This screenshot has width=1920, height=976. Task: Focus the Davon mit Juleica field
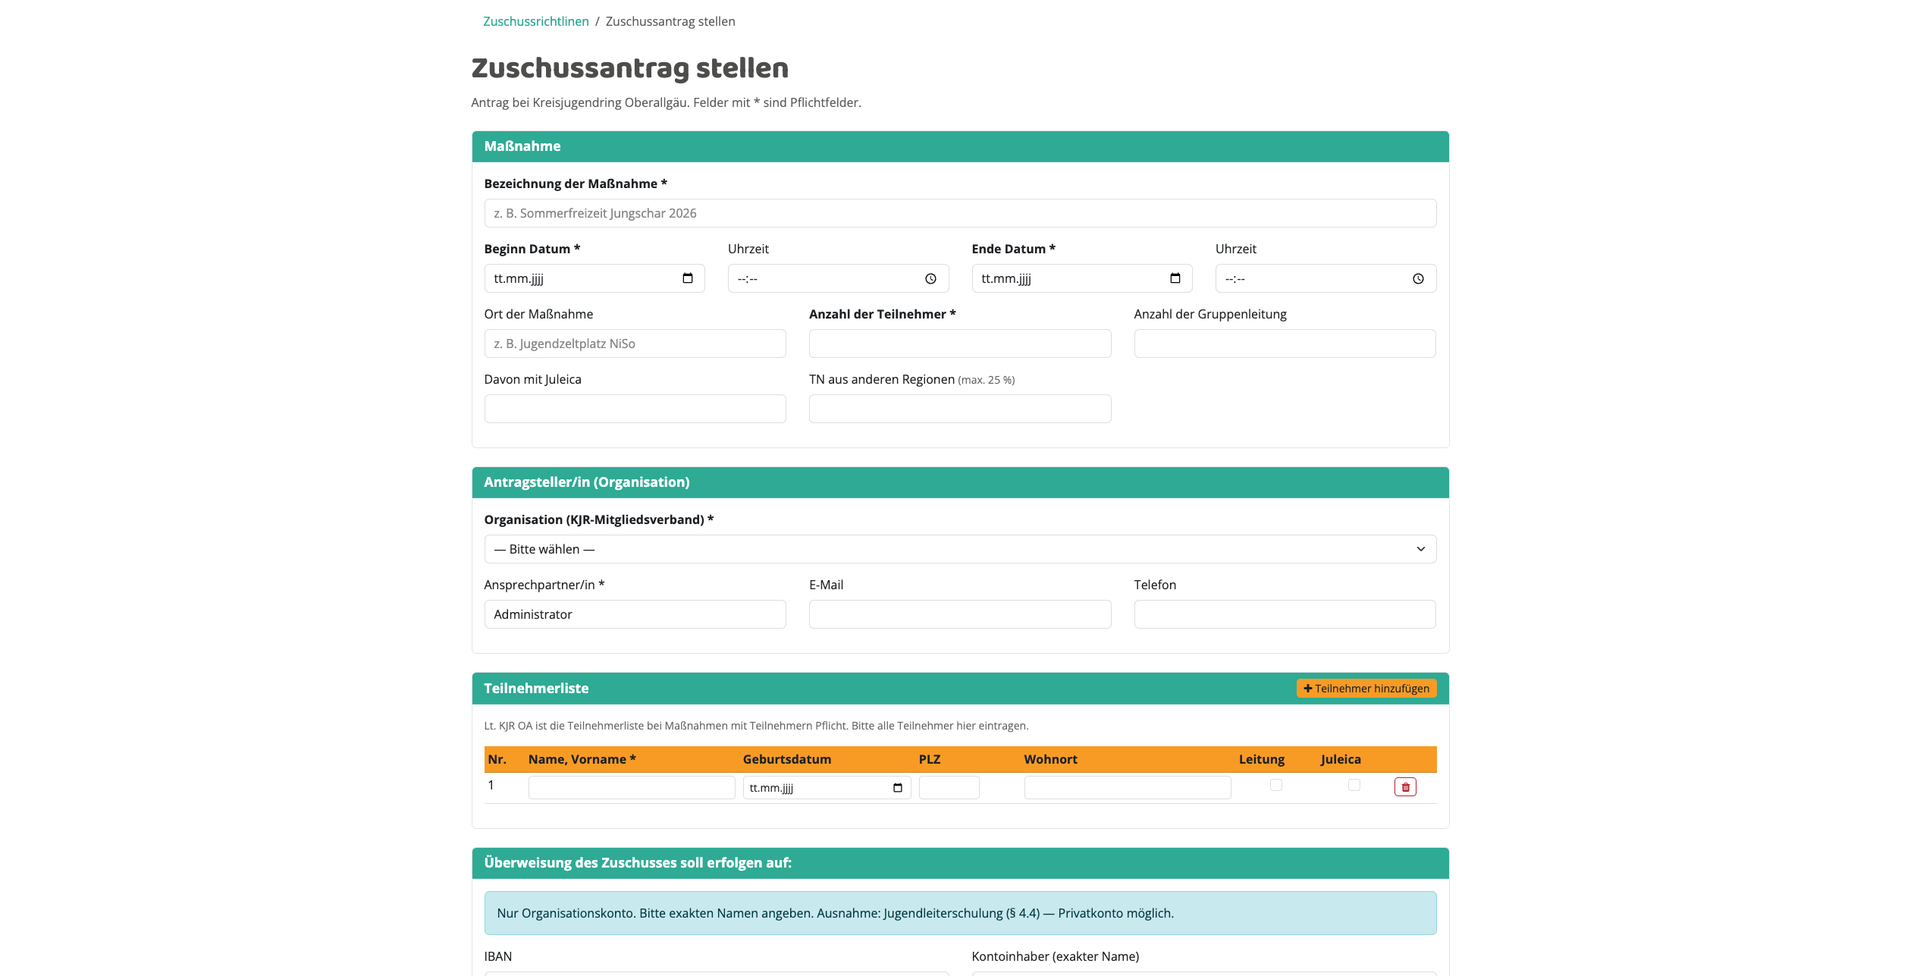[x=635, y=408]
